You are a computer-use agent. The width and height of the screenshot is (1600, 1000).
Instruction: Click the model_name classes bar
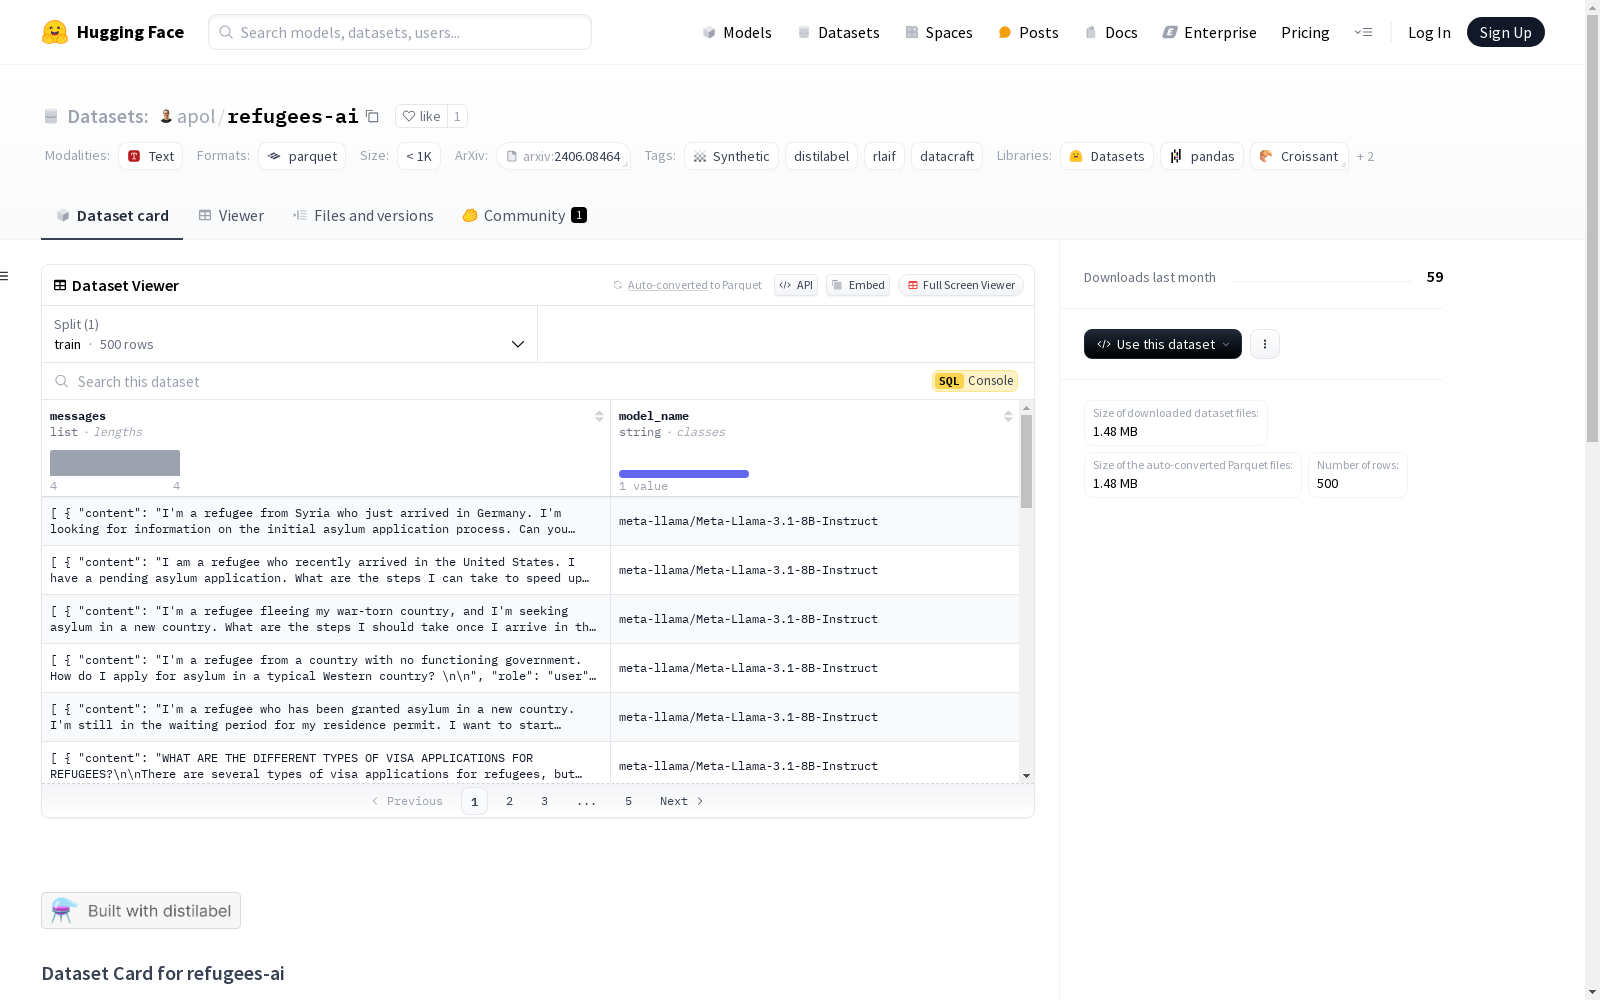(x=684, y=474)
